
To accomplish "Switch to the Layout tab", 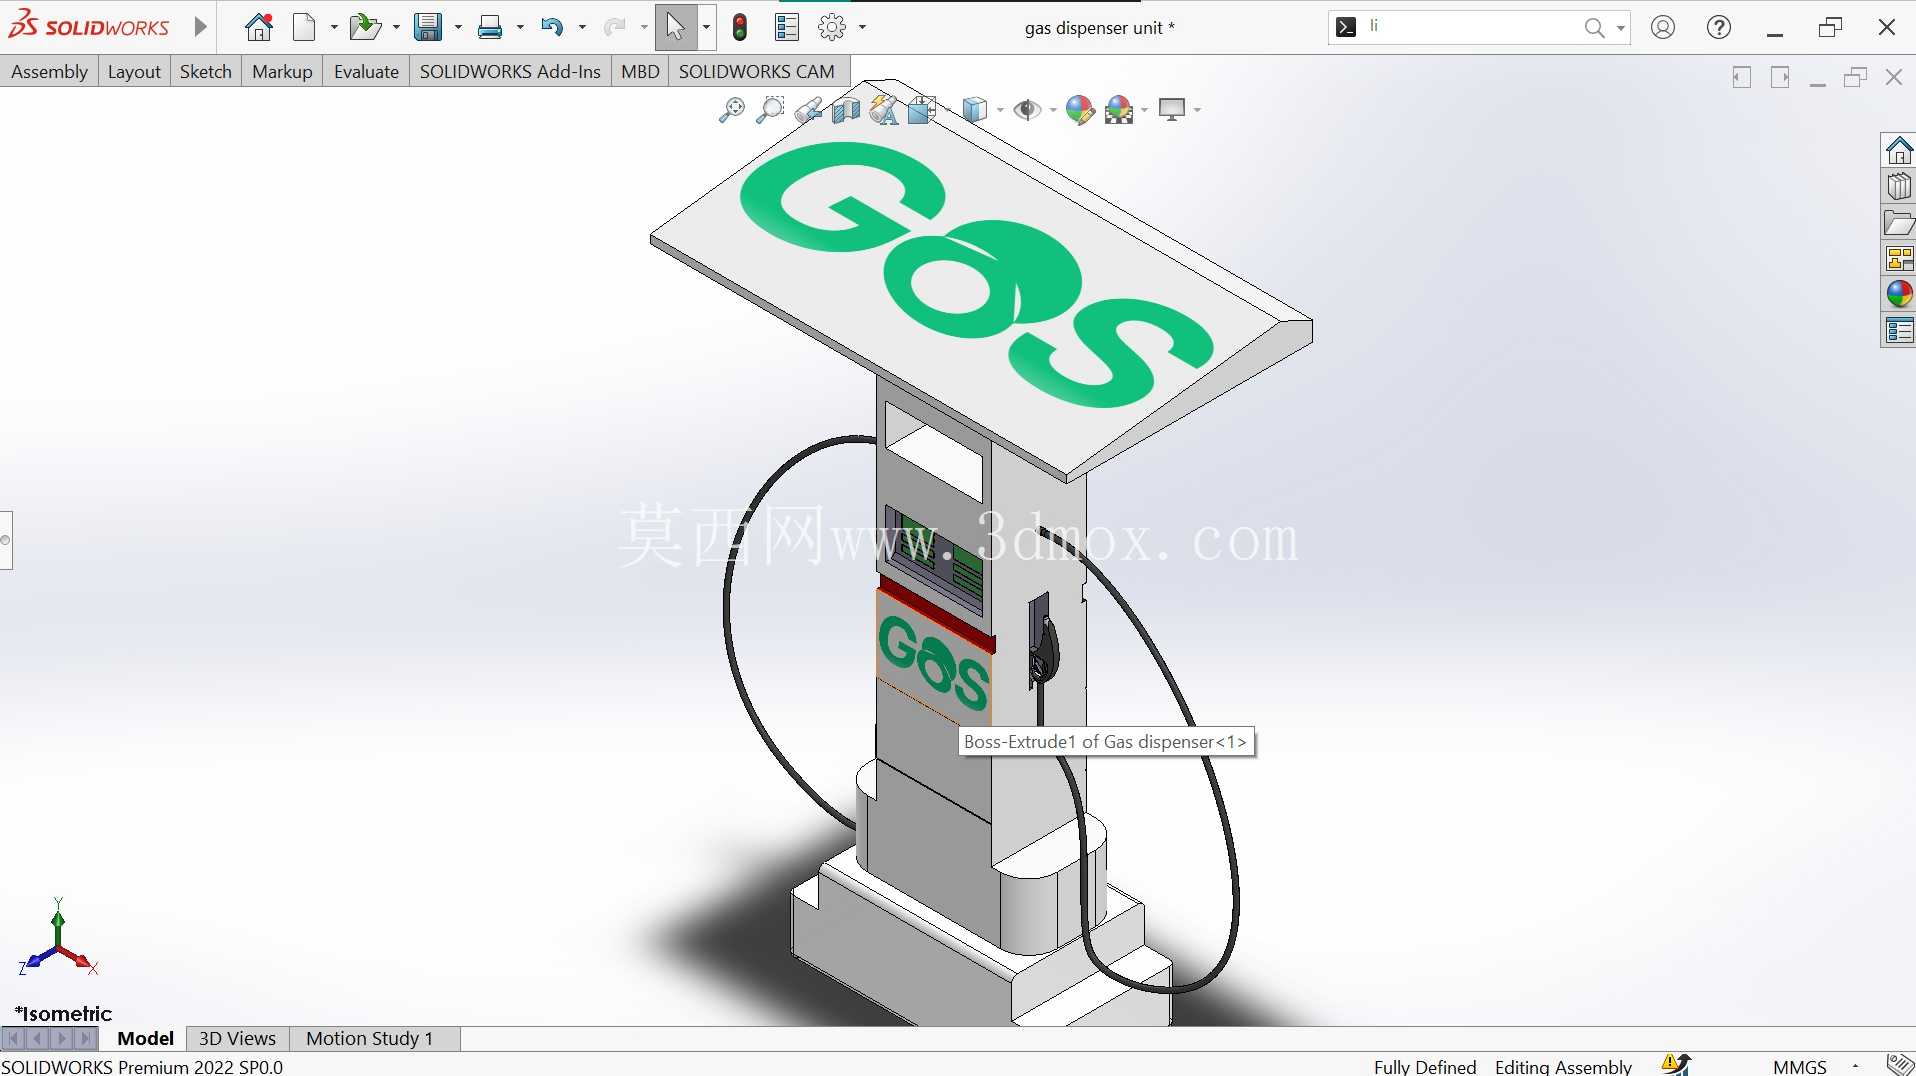I will (134, 71).
